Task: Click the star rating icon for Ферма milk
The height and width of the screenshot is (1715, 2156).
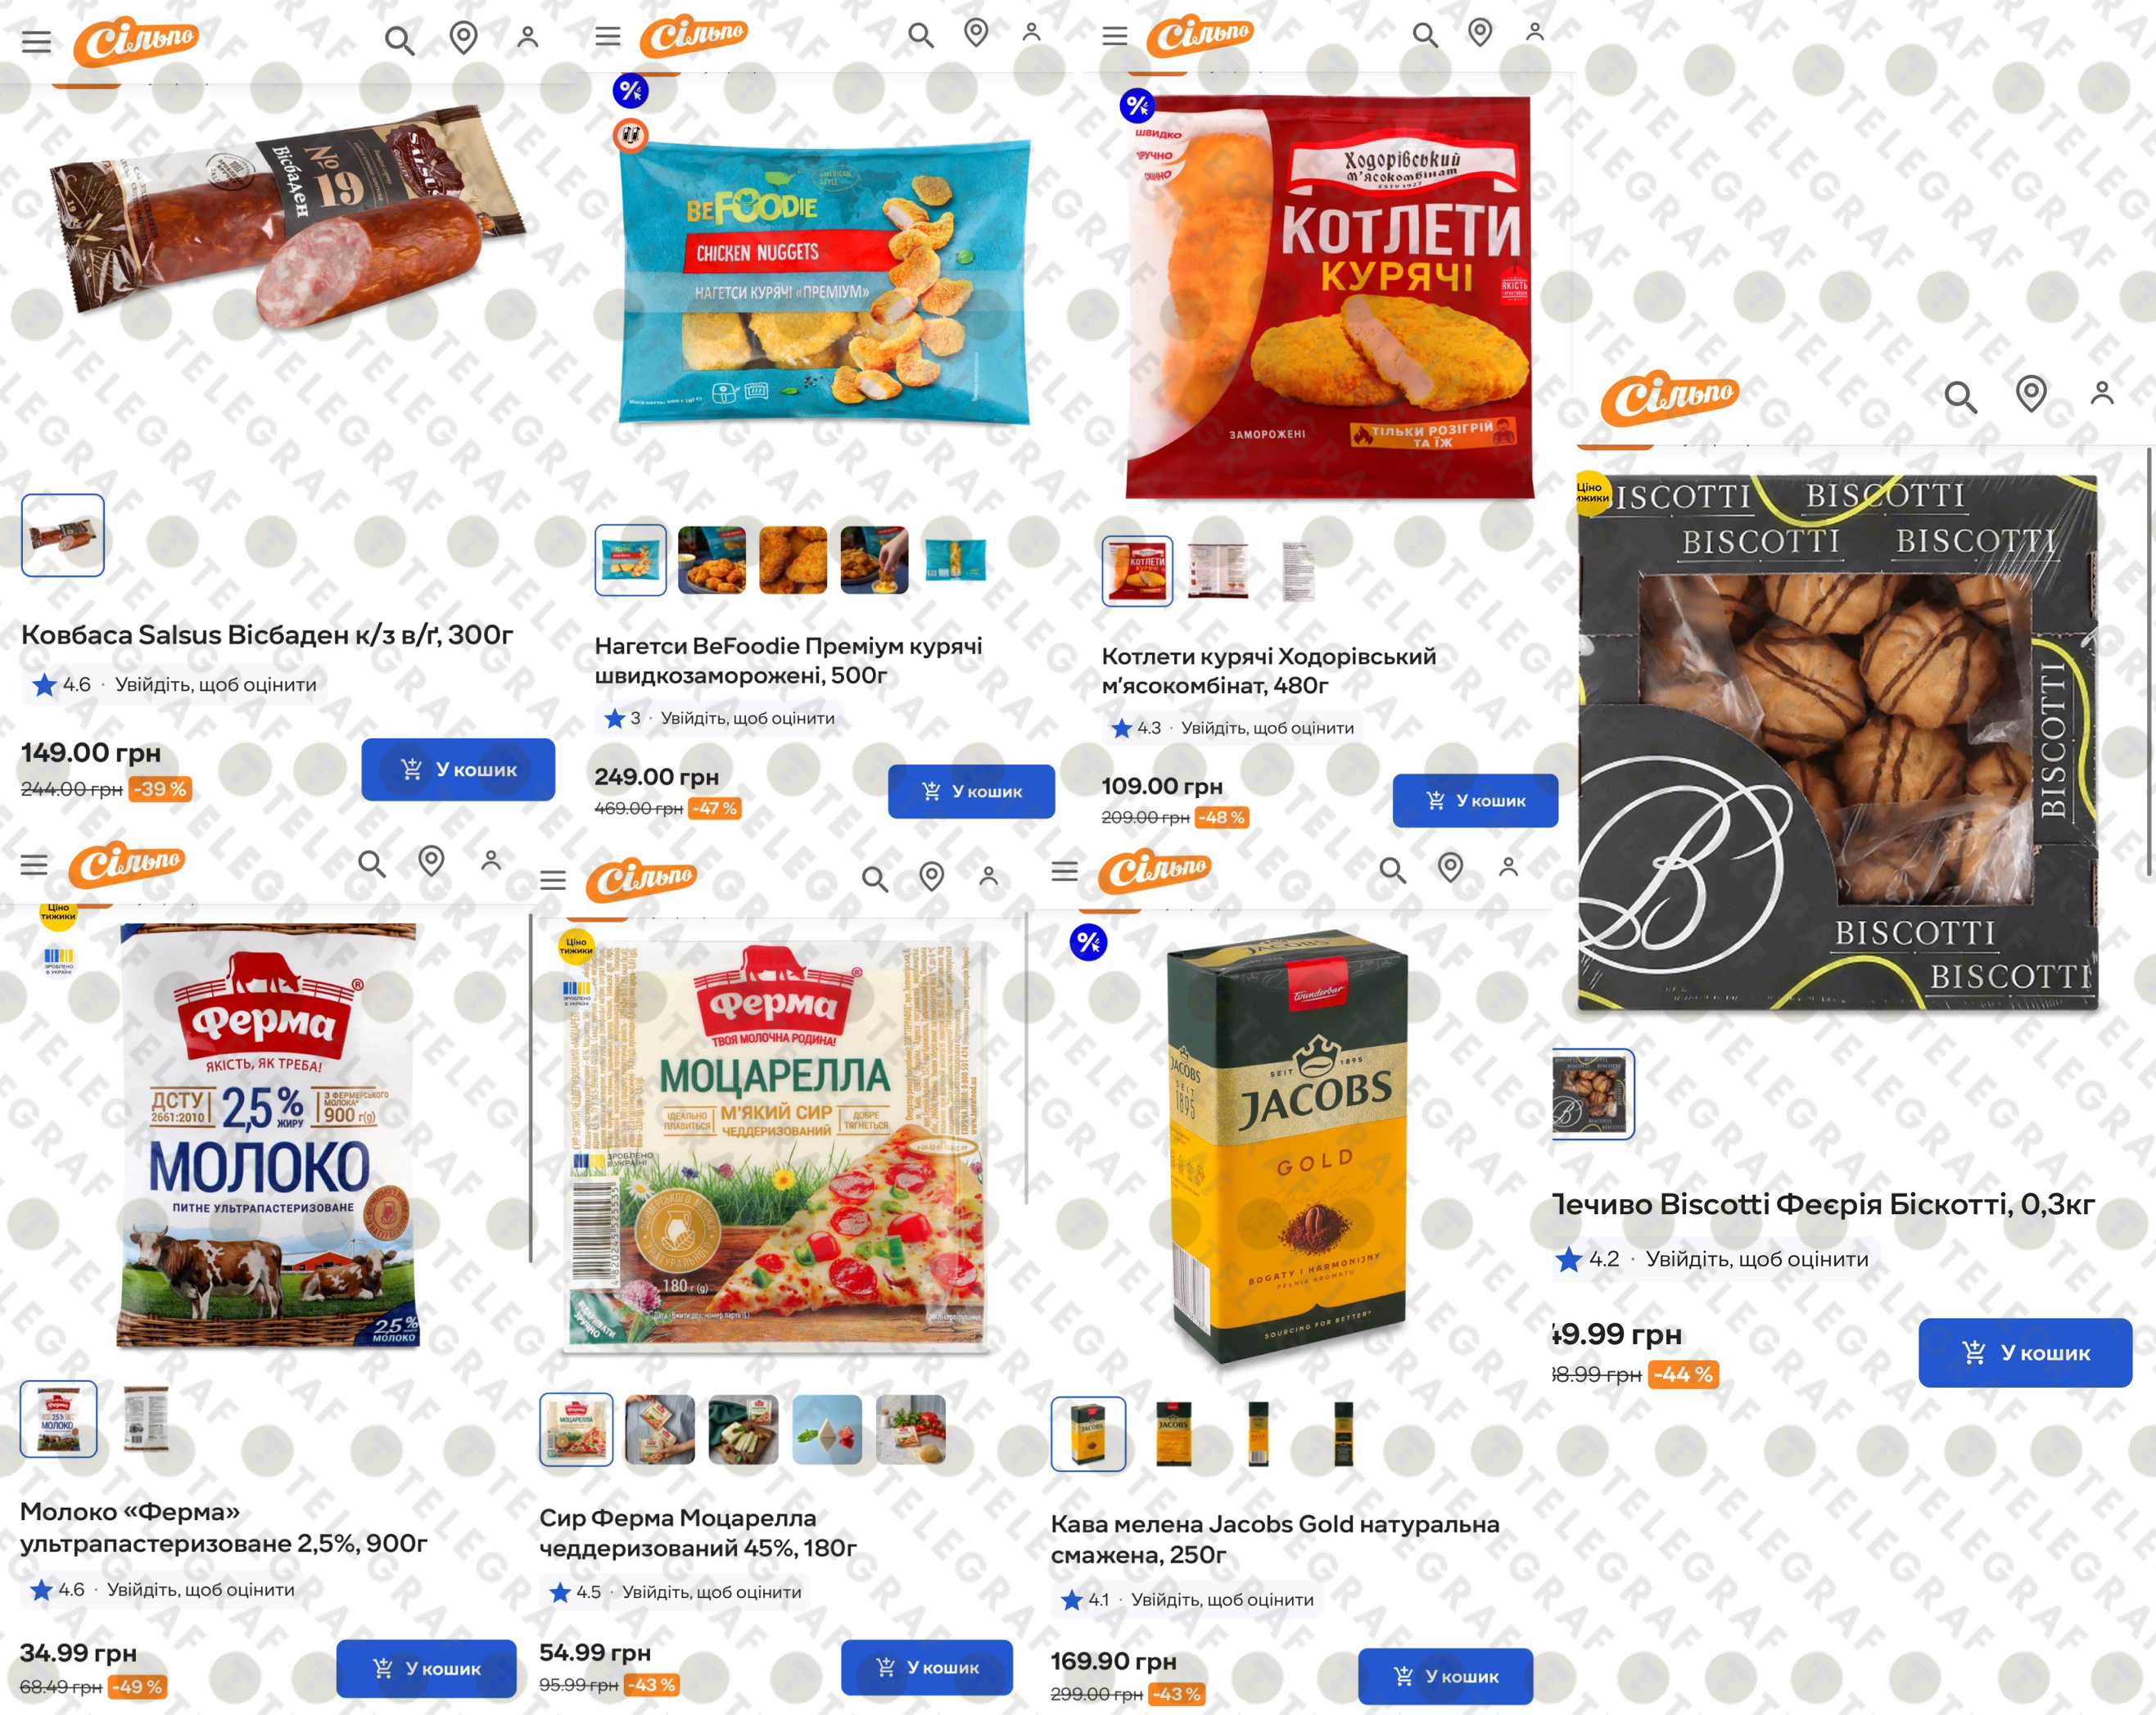Action: 41,1589
